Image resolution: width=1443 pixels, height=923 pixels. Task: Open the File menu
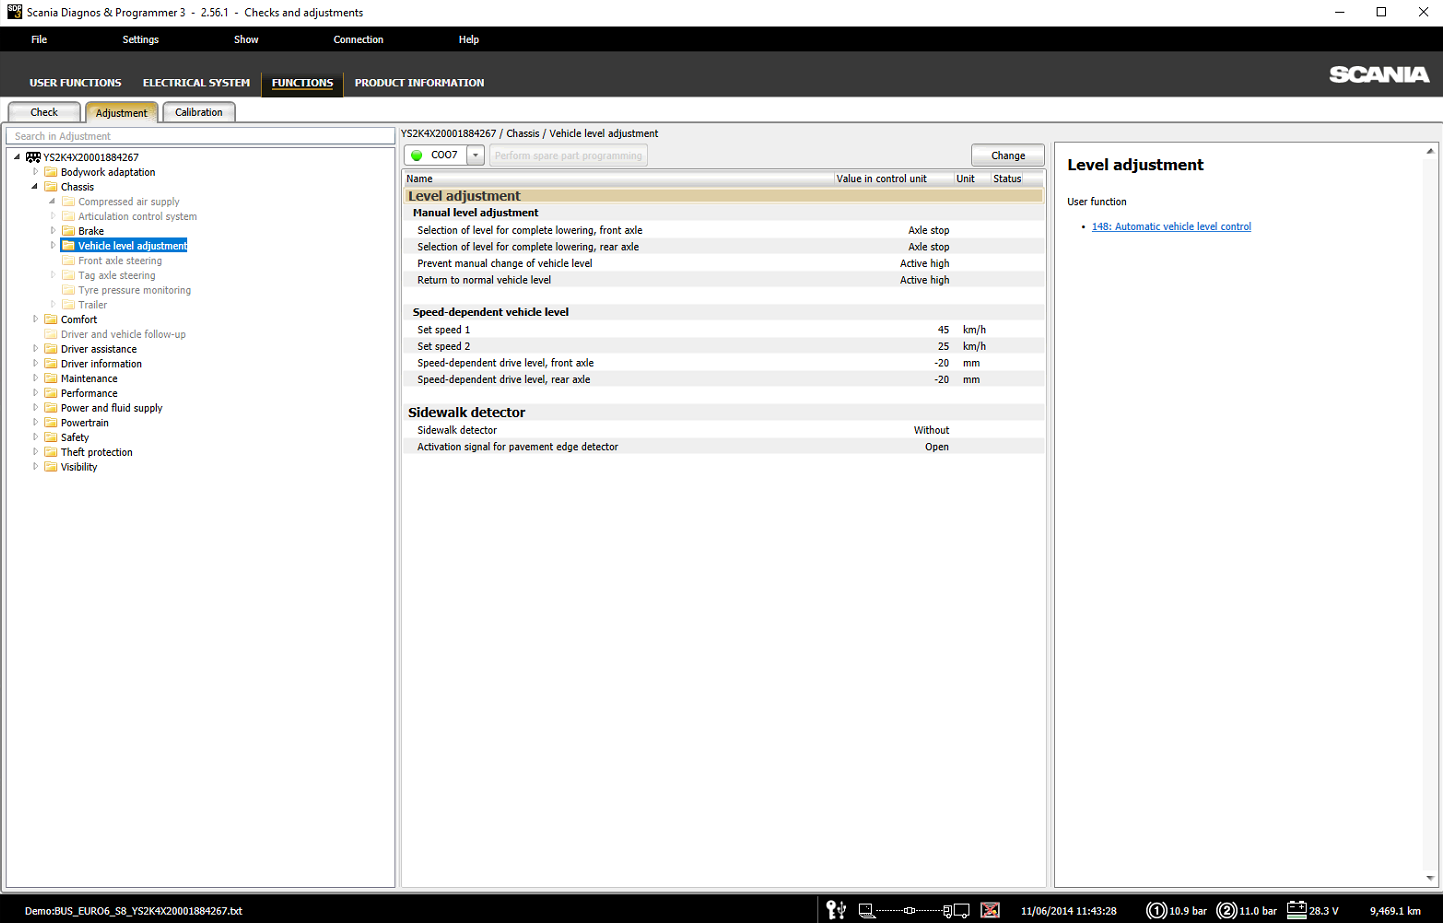(39, 40)
